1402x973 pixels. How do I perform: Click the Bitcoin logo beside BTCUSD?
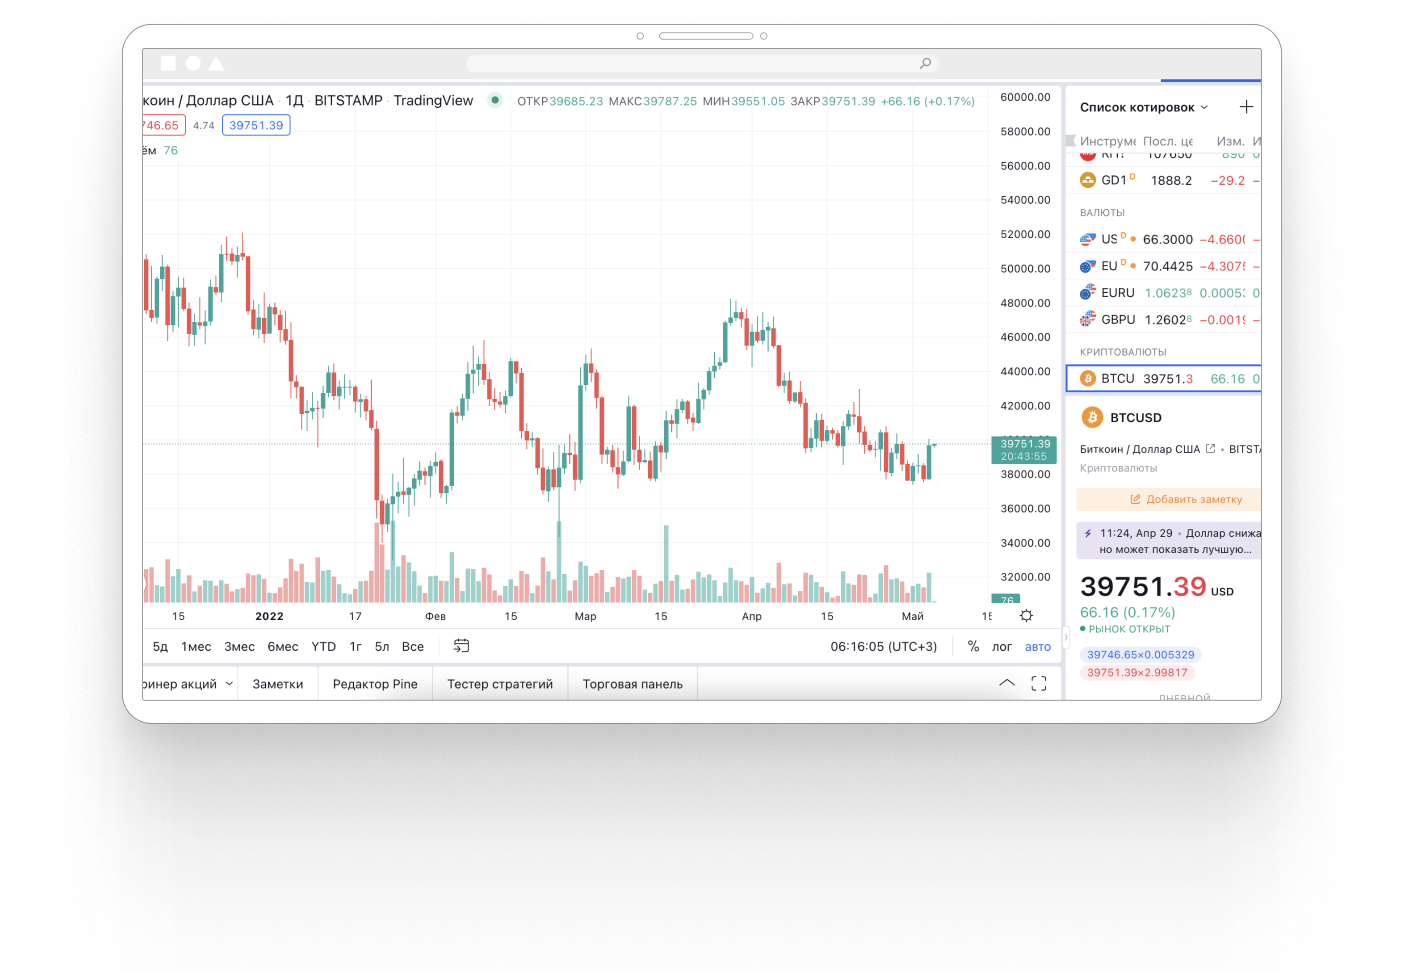point(1092,417)
